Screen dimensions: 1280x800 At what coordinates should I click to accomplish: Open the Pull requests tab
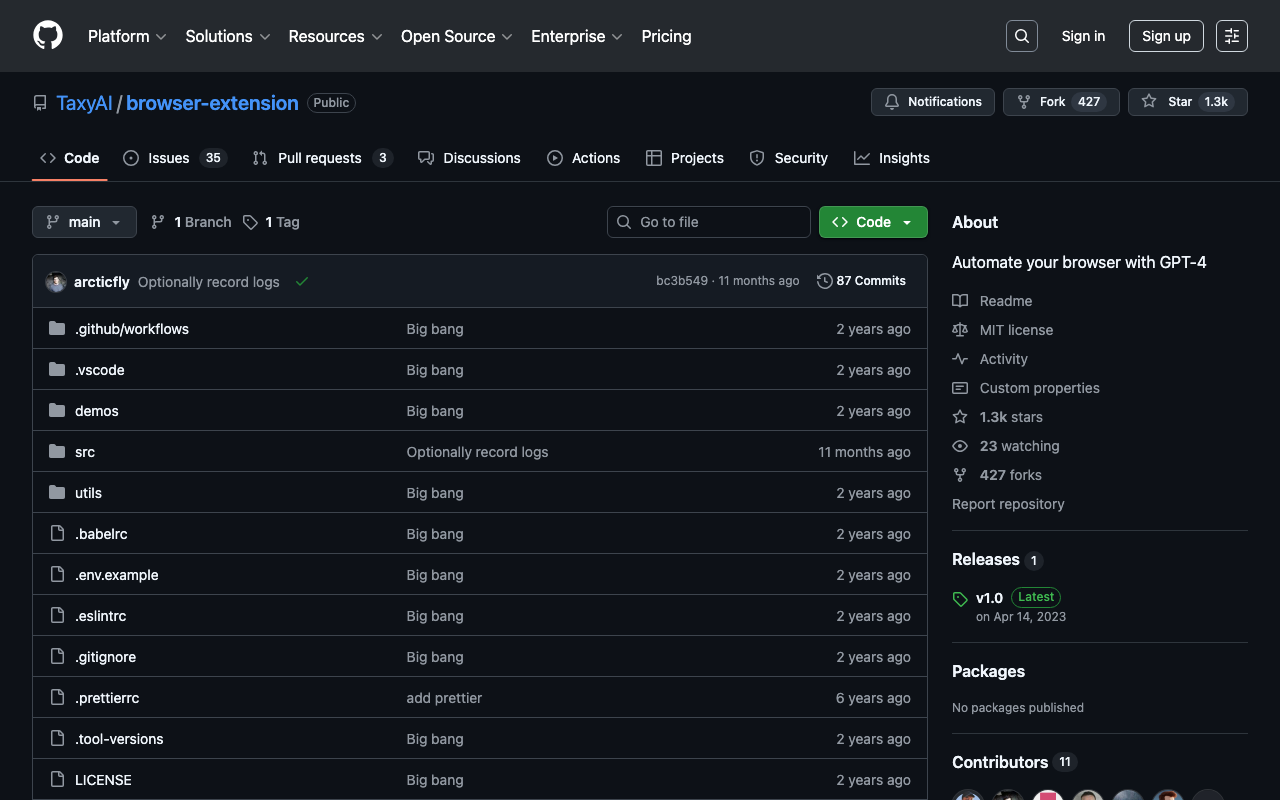(319, 158)
